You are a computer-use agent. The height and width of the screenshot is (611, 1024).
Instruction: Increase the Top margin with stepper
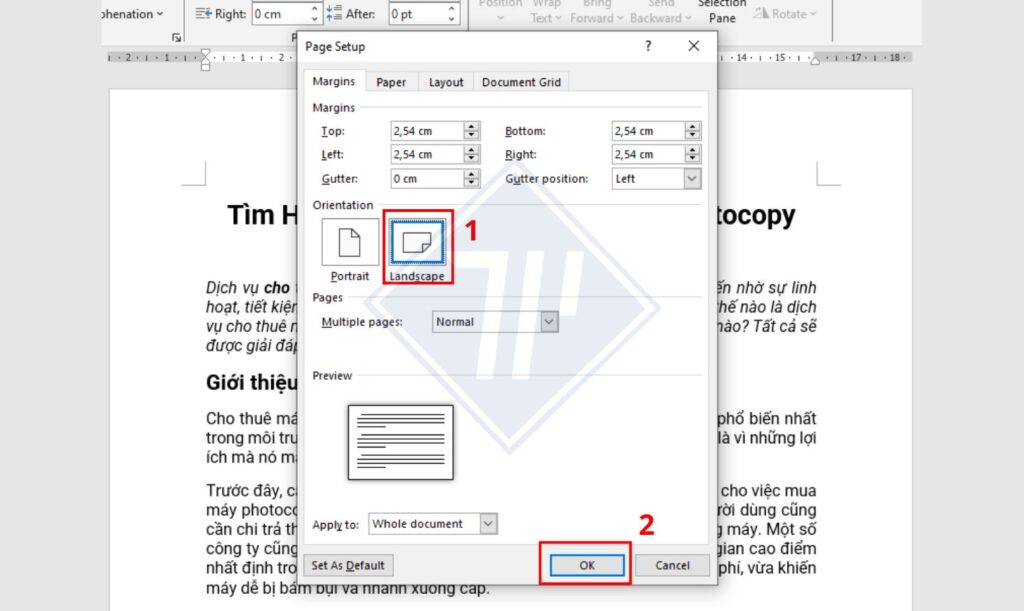pyautogui.click(x=472, y=126)
